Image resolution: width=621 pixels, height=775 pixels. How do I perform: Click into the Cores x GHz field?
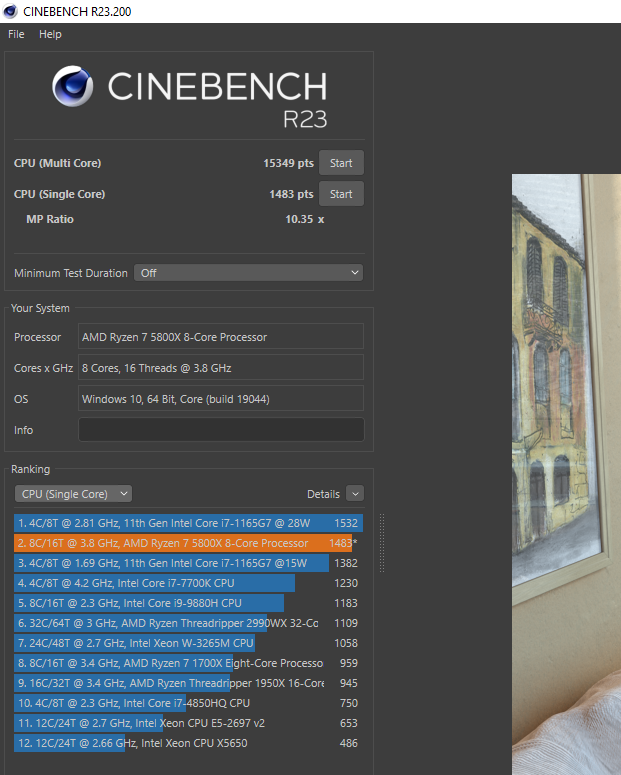221,368
